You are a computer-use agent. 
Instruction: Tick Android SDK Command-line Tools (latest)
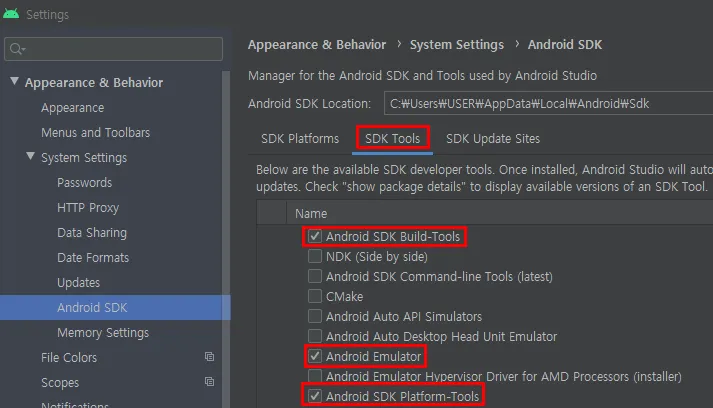[315, 277]
